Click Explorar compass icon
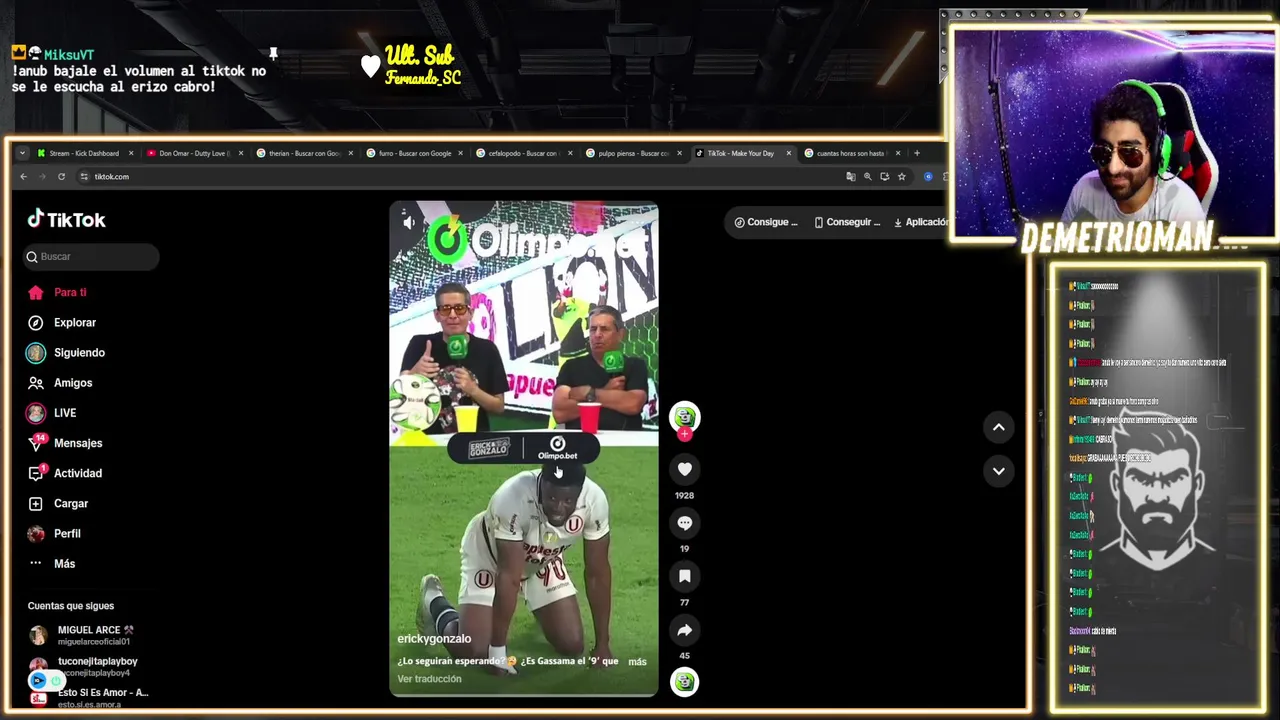 pyautogui.click(x=36, y=322)
